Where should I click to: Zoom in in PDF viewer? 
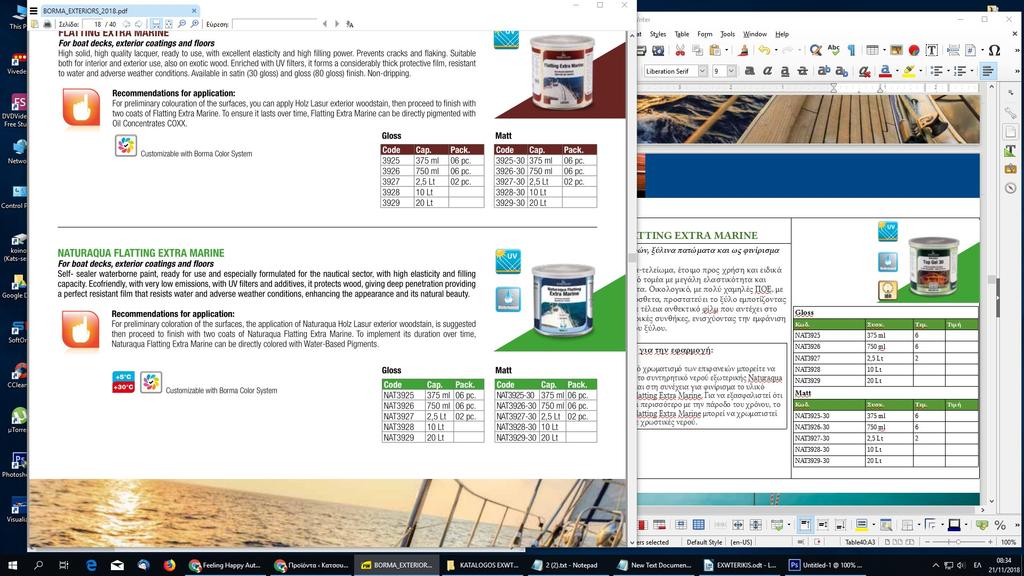point(194,24)
